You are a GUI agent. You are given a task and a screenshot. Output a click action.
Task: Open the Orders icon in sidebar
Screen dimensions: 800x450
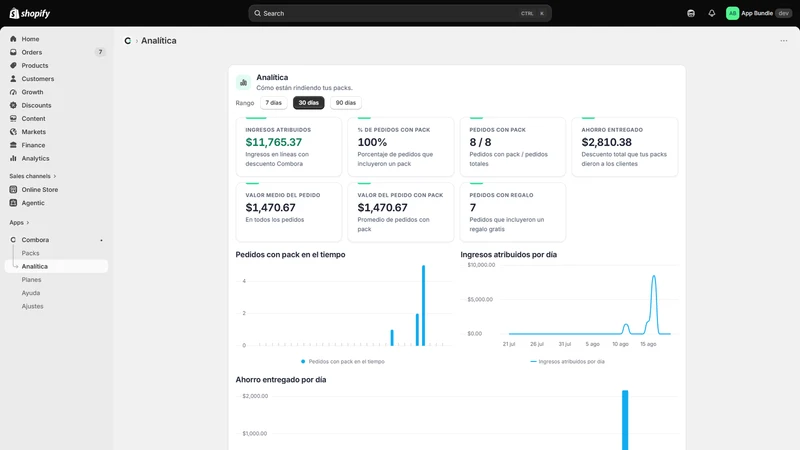click(13, 52)
